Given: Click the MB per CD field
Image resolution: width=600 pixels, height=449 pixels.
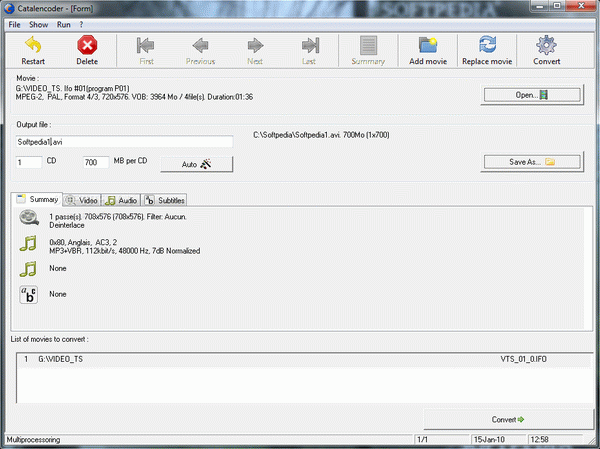Looking at the screenshot, I should (x=96, y=162).
